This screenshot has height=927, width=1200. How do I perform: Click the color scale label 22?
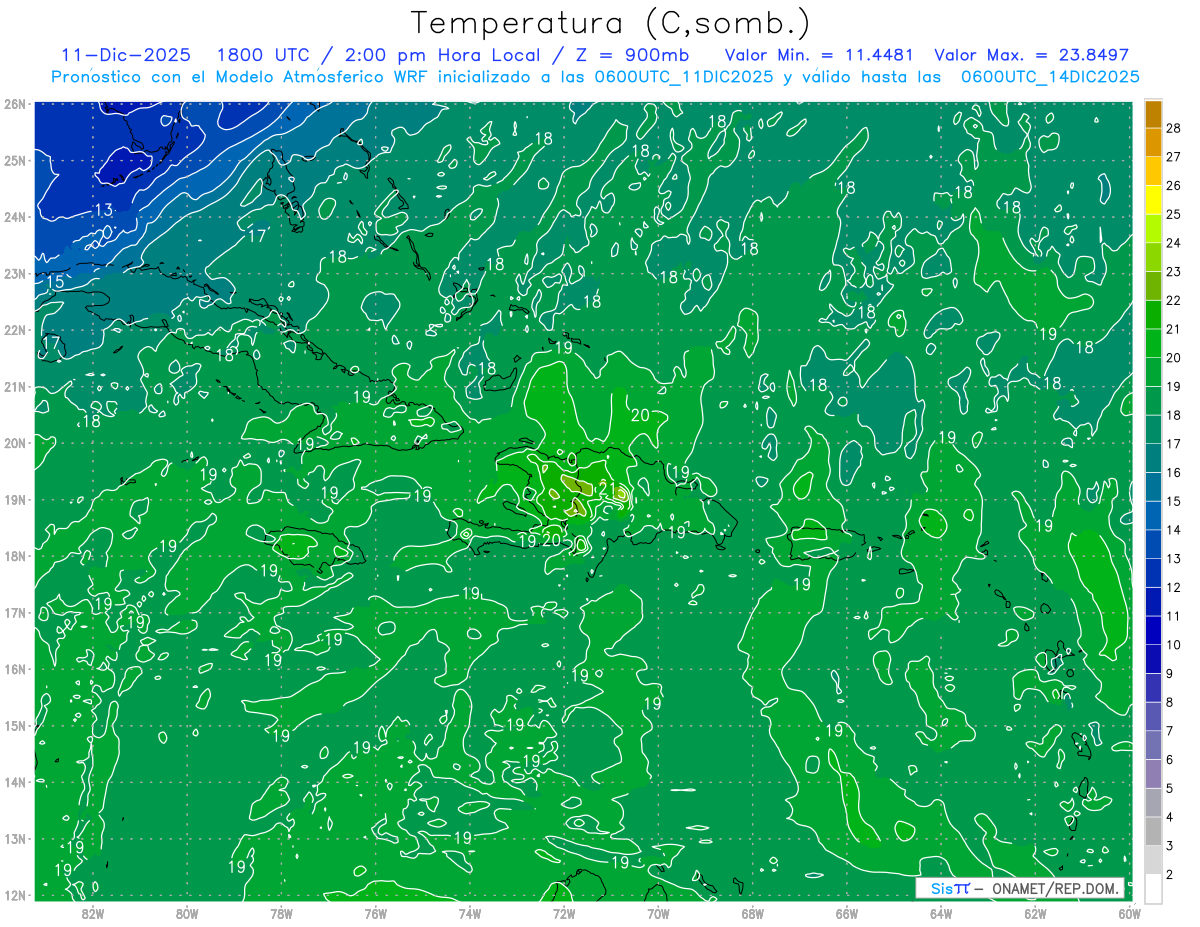[x=1174, y=300]
